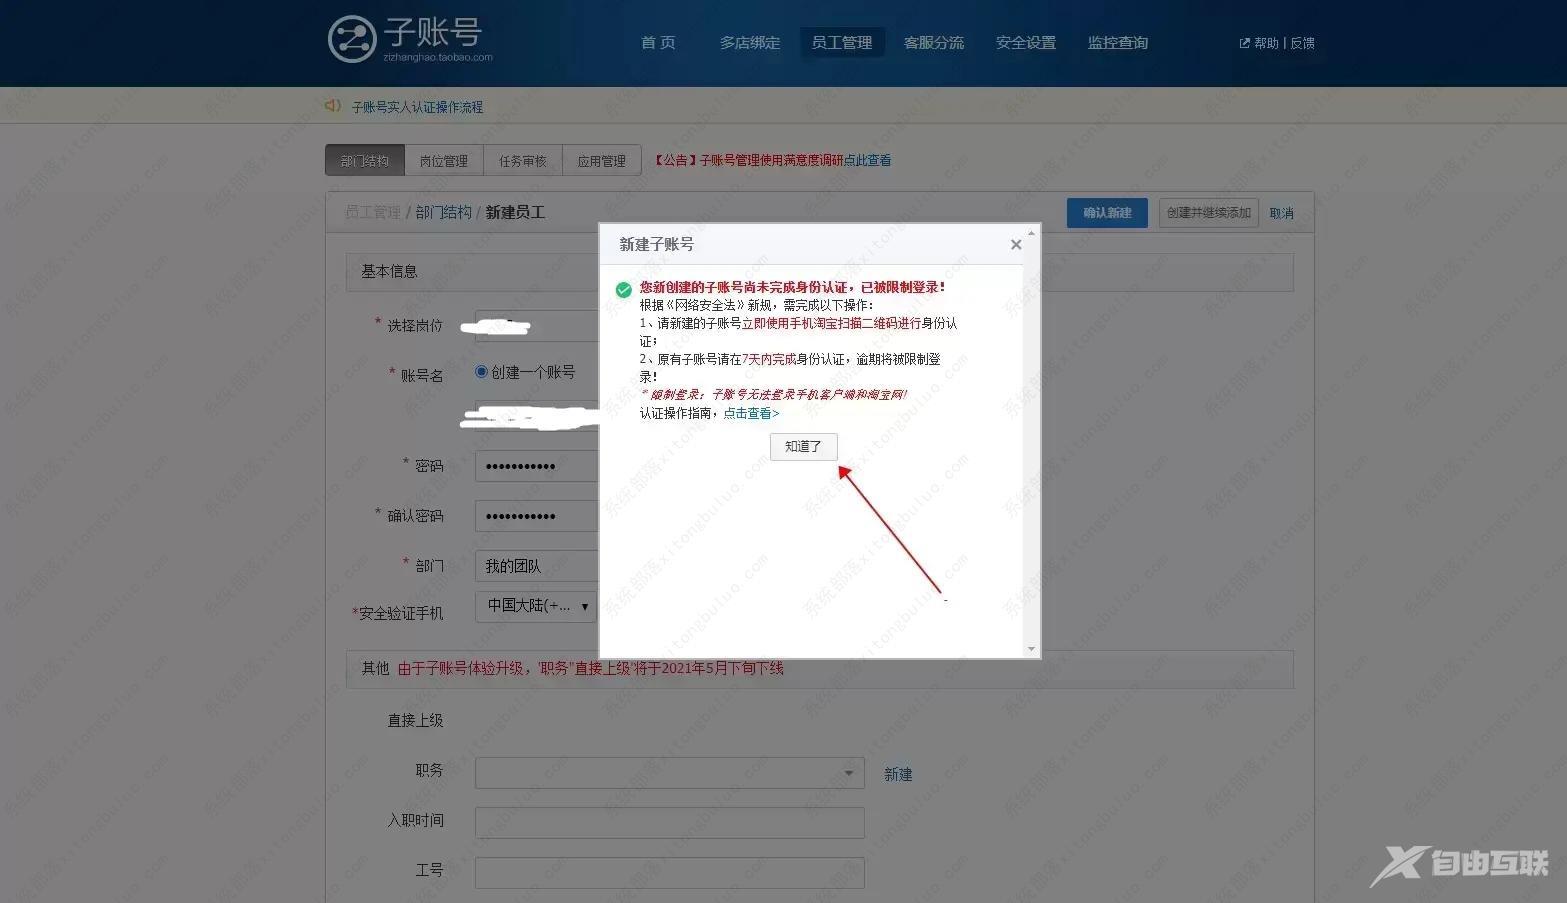Click the blue 确认新建 button
Screen dimensions: 1567x903
pyautogui.click(x=1106, y=212)
